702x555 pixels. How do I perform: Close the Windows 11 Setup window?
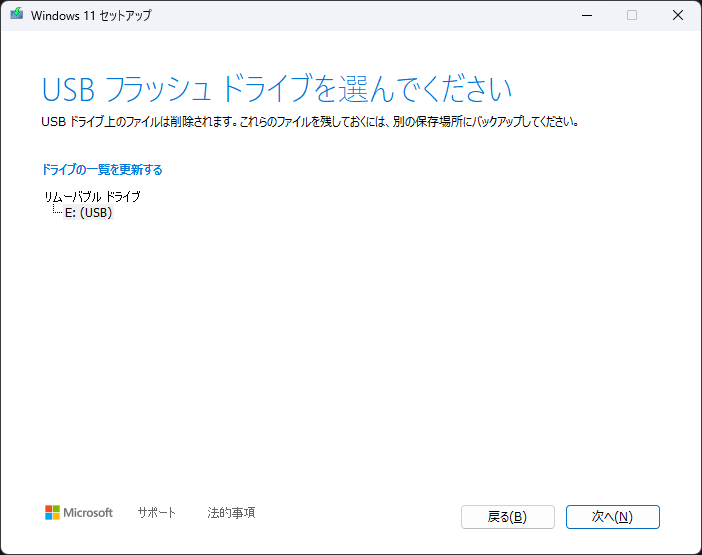coord(678,15)
